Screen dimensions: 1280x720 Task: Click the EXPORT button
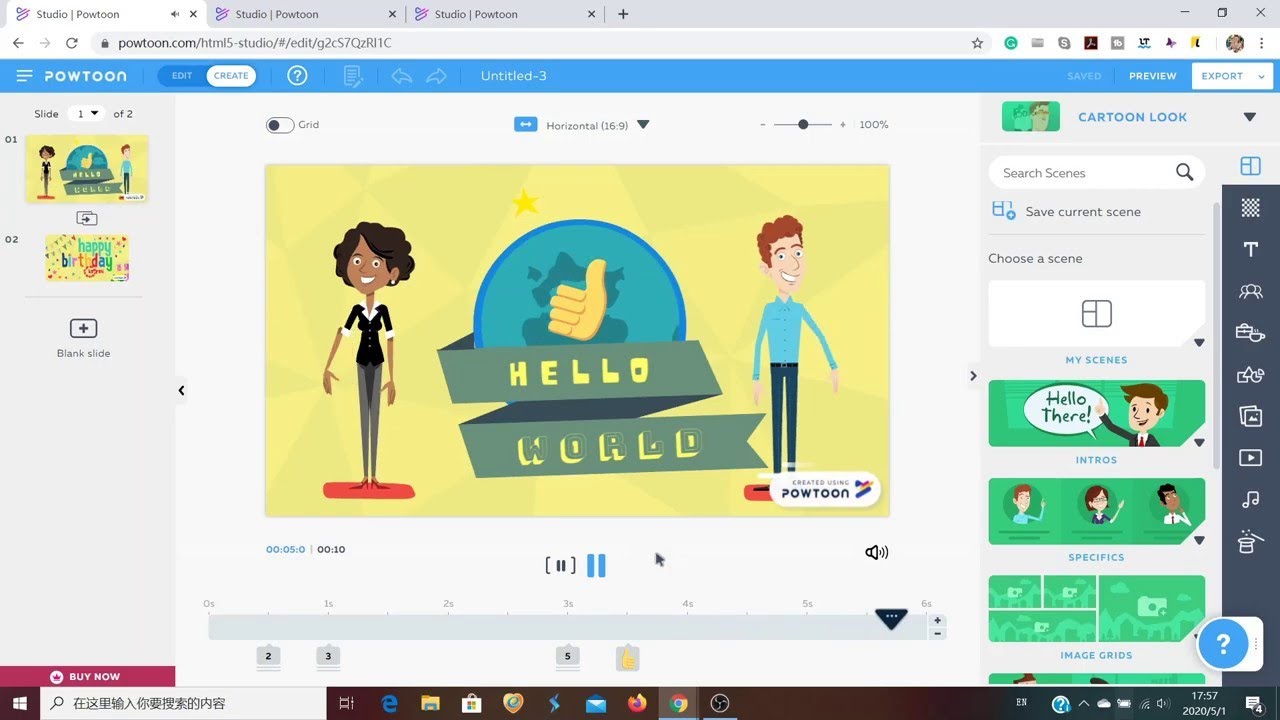1222,76
